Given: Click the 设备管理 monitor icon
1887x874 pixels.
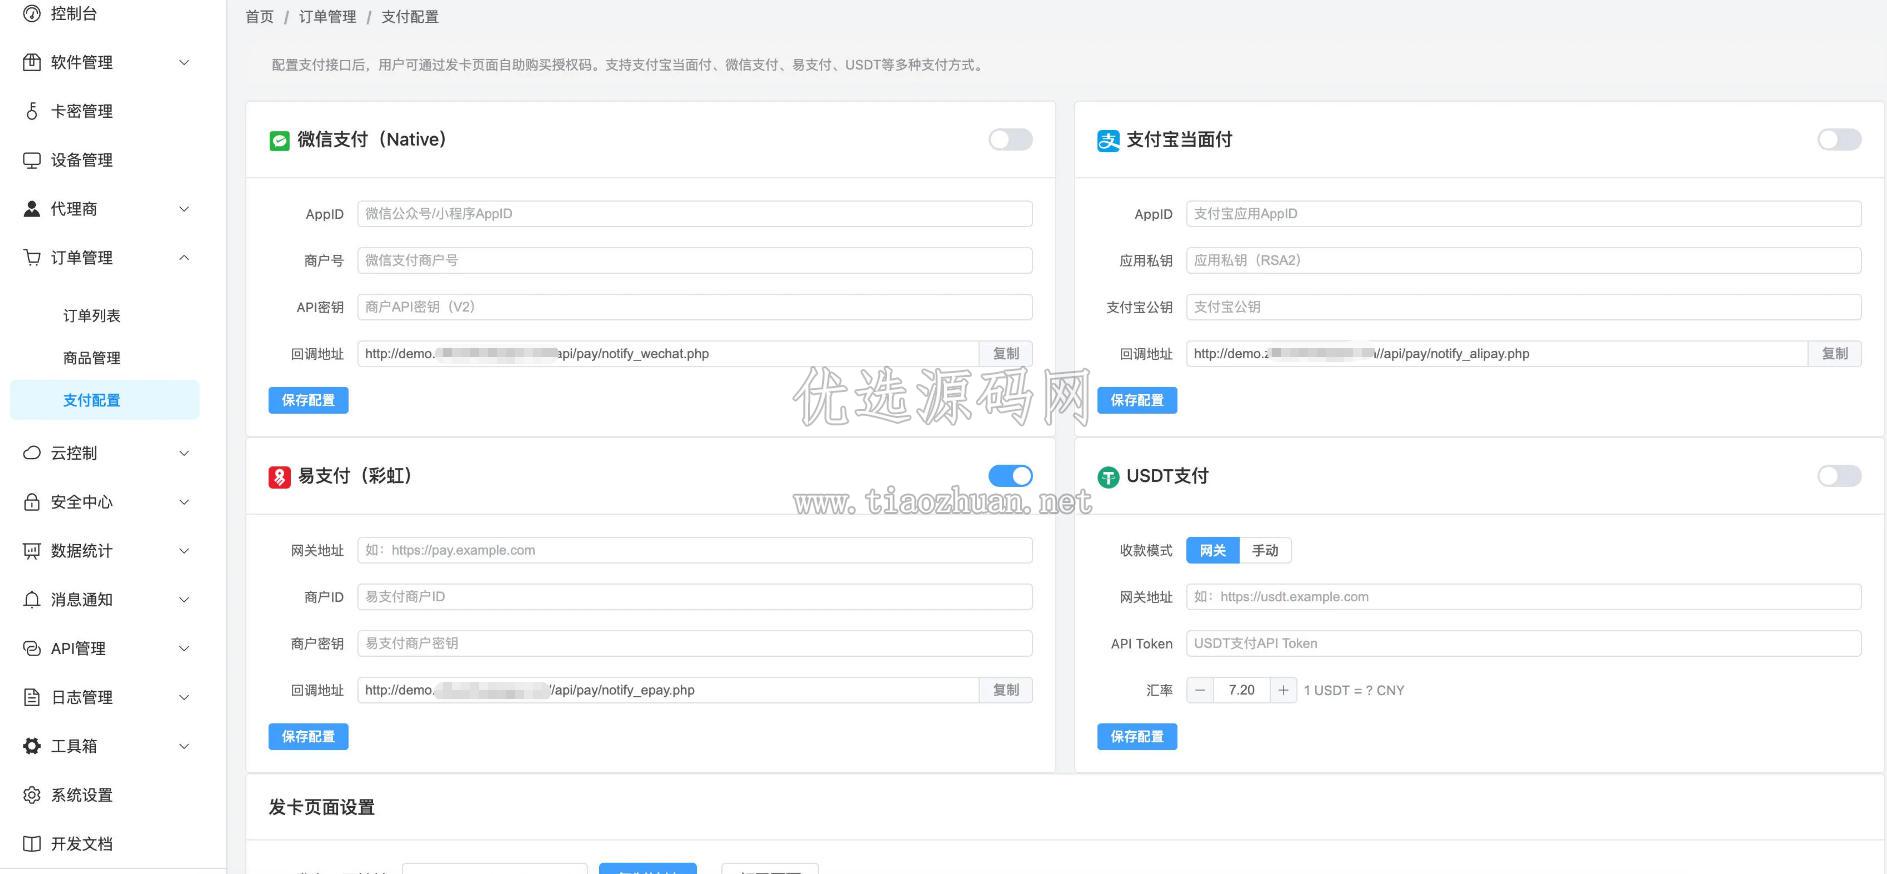Looking at the screenshot, I should 32,160.
